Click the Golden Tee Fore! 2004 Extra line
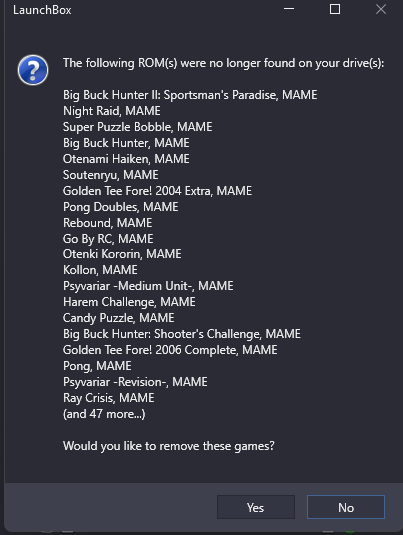The width and height of the screenshot is (403, 535). (157, 191)
